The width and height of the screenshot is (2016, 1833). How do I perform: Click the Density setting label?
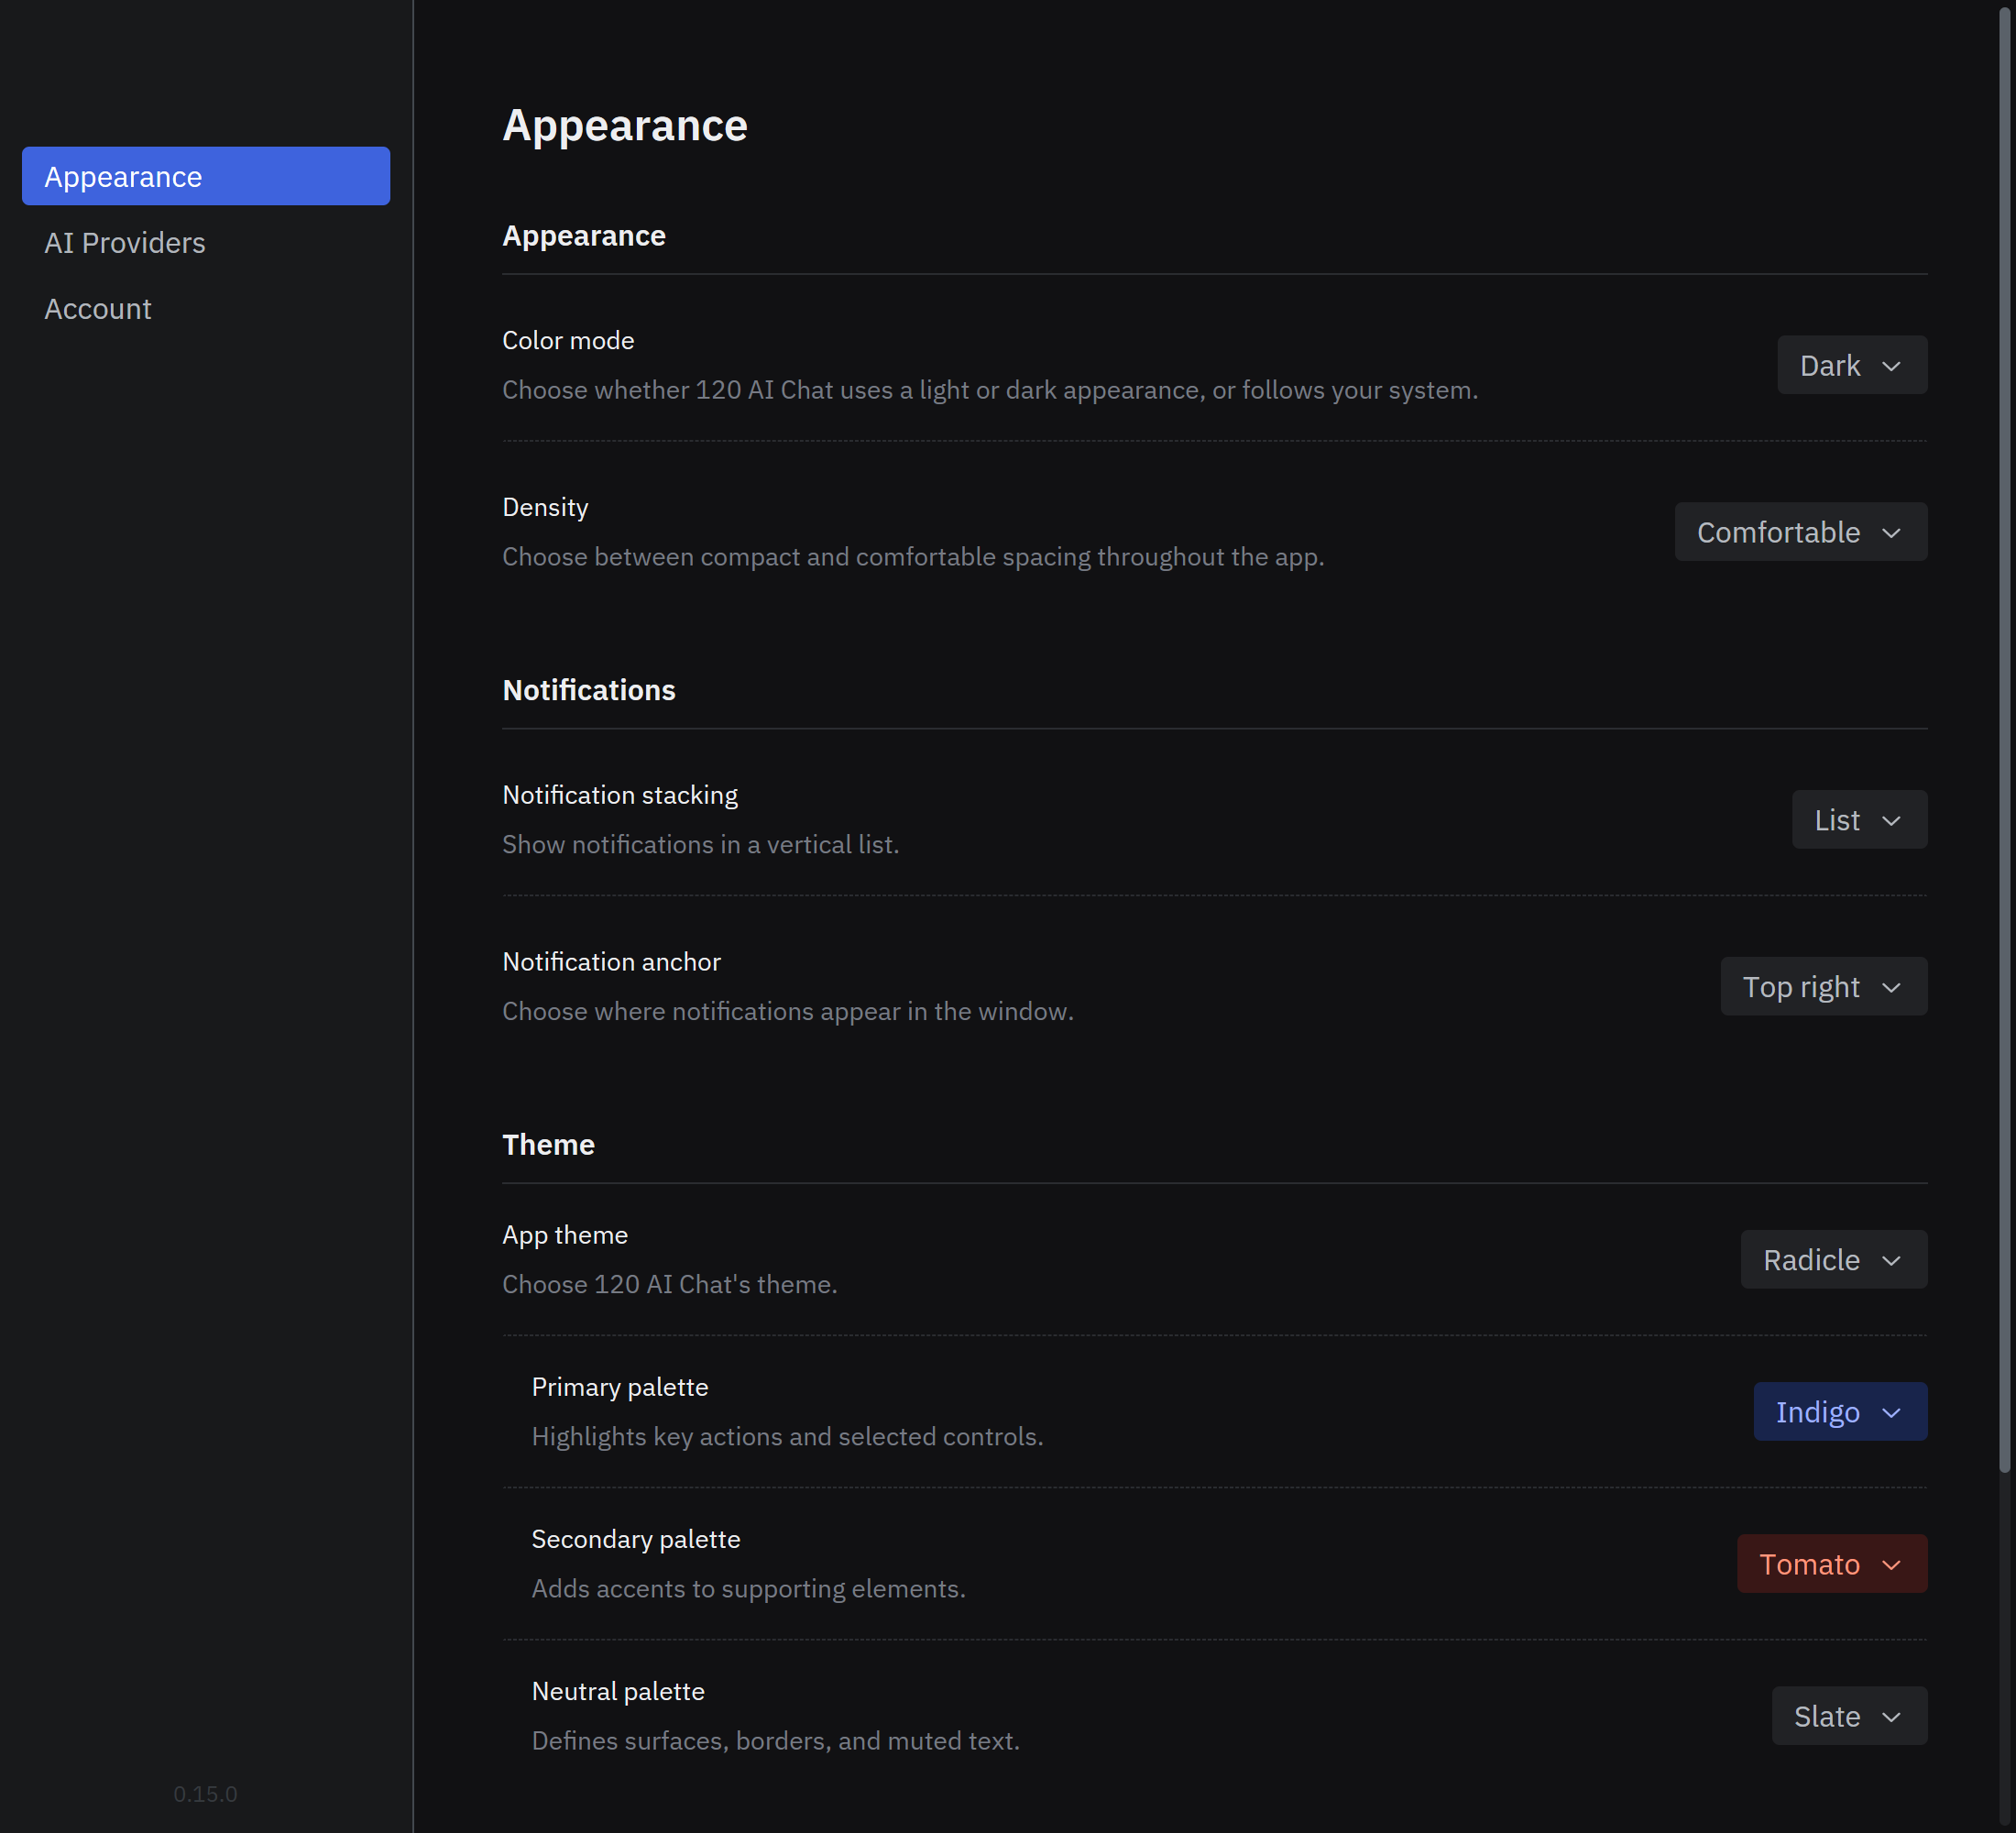tap(545, 508)
